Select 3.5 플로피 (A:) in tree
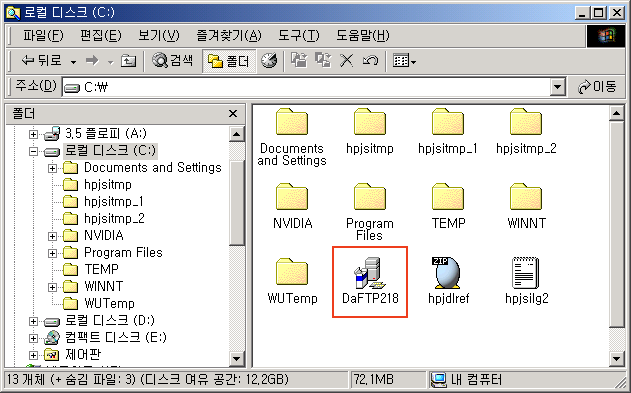 click(106, 133)
